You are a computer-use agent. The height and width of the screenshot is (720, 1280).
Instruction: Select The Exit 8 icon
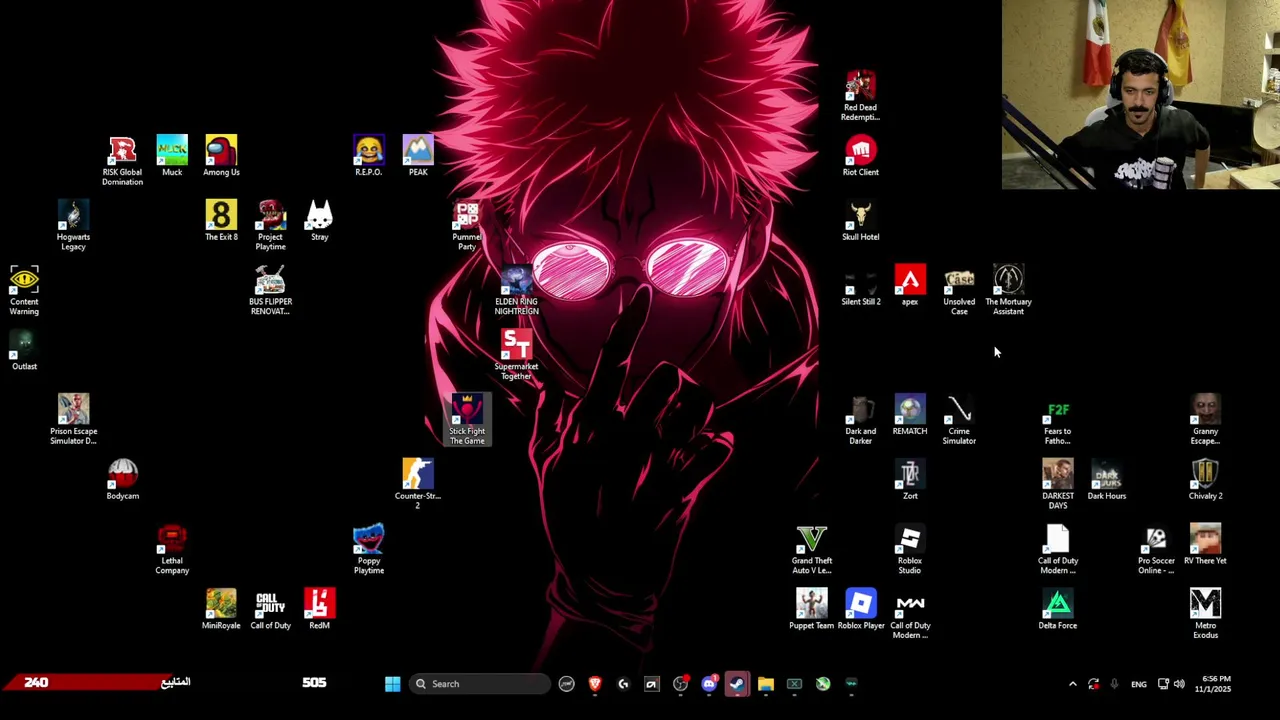tap(221, 222)
